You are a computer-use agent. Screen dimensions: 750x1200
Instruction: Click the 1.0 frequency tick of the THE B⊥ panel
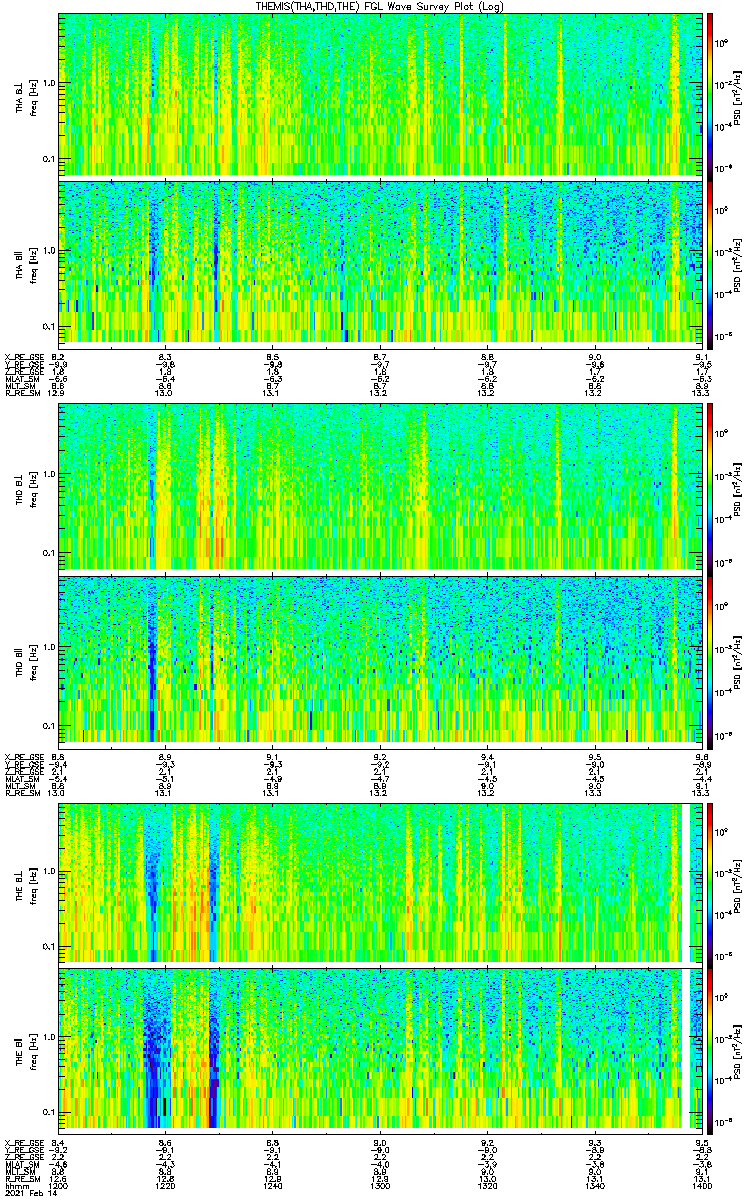point(49,871)
